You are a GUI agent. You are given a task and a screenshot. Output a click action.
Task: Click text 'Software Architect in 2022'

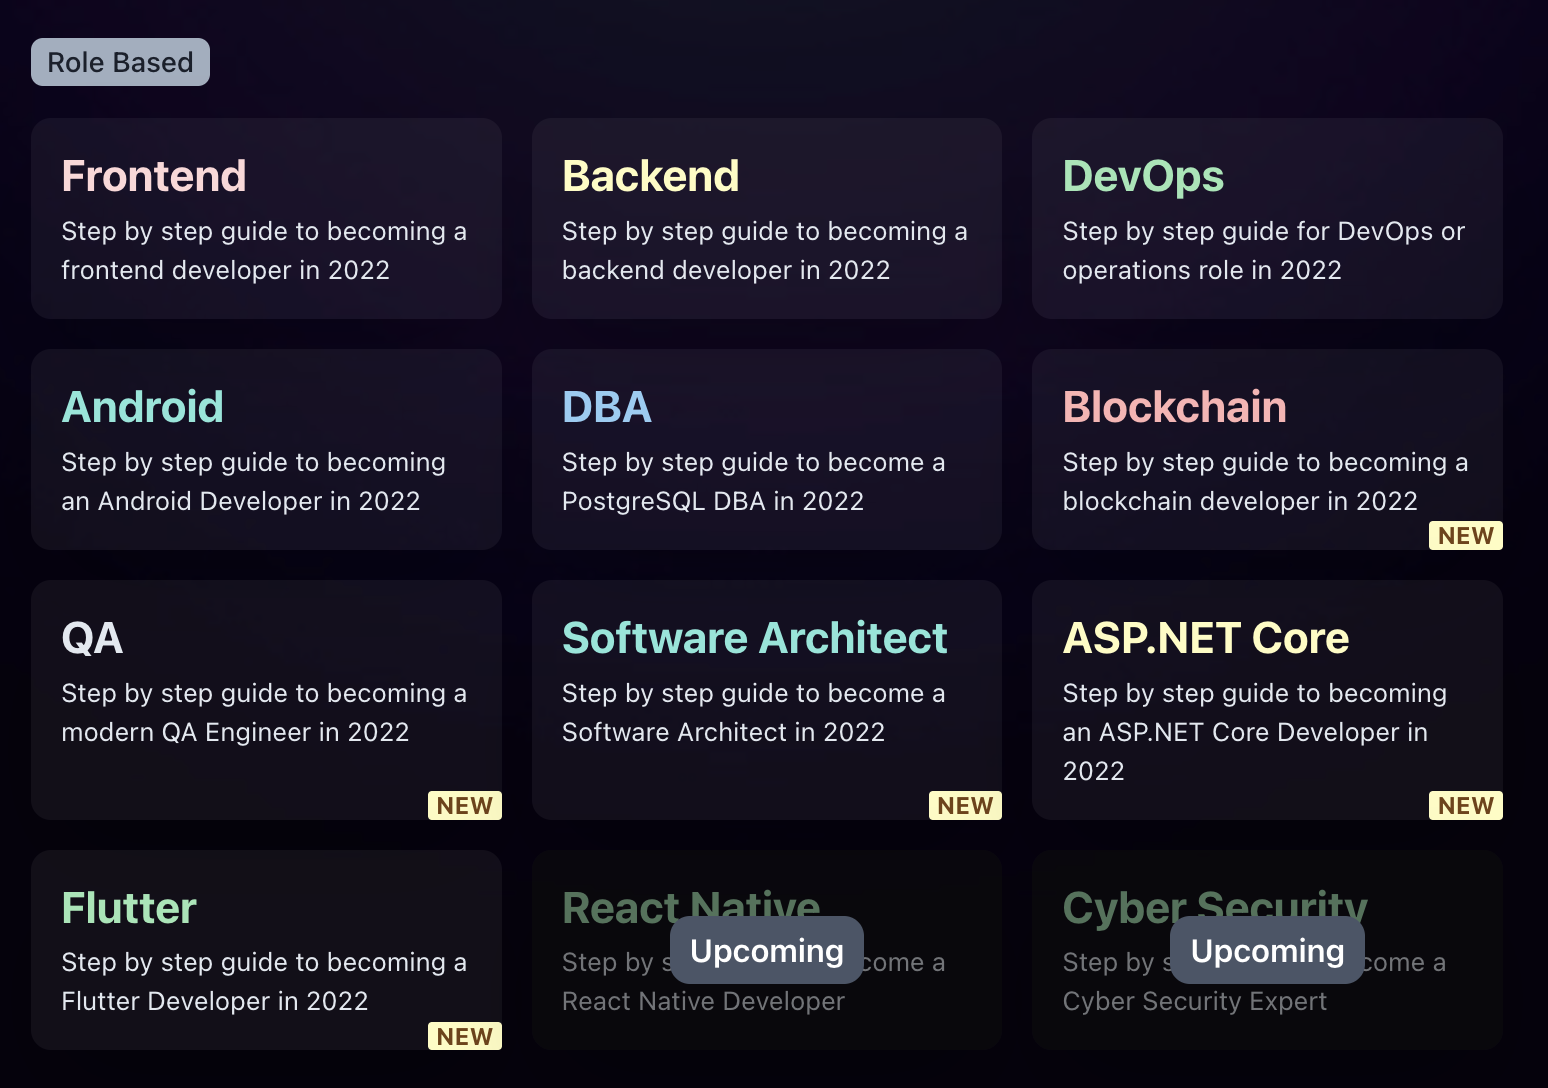[723, 732]
